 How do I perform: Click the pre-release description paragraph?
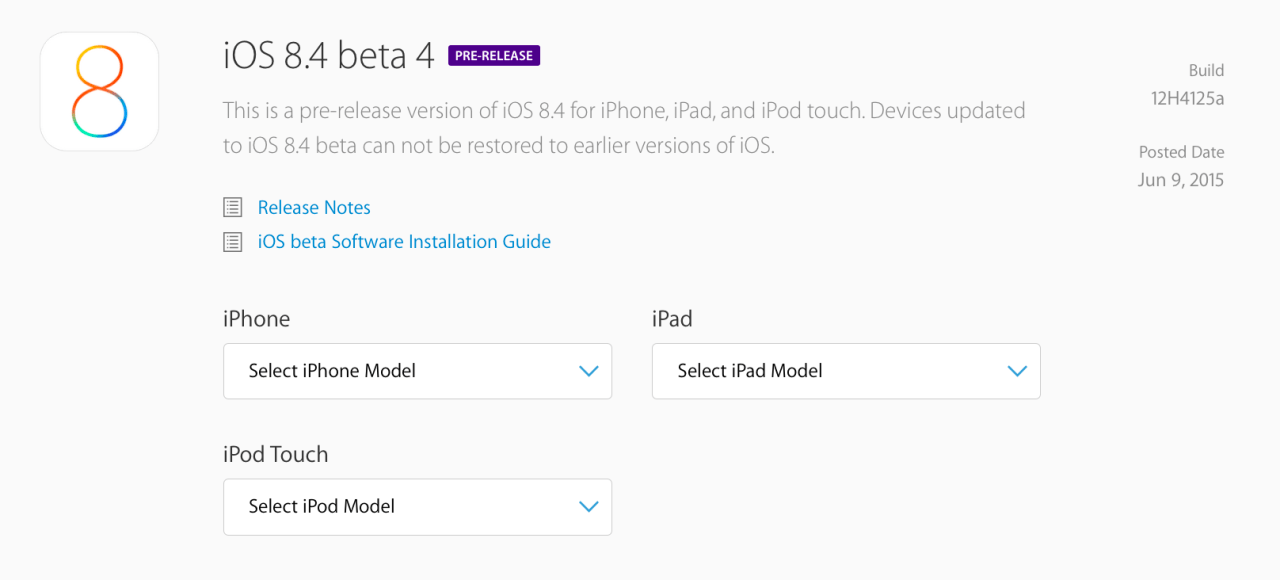624,128
